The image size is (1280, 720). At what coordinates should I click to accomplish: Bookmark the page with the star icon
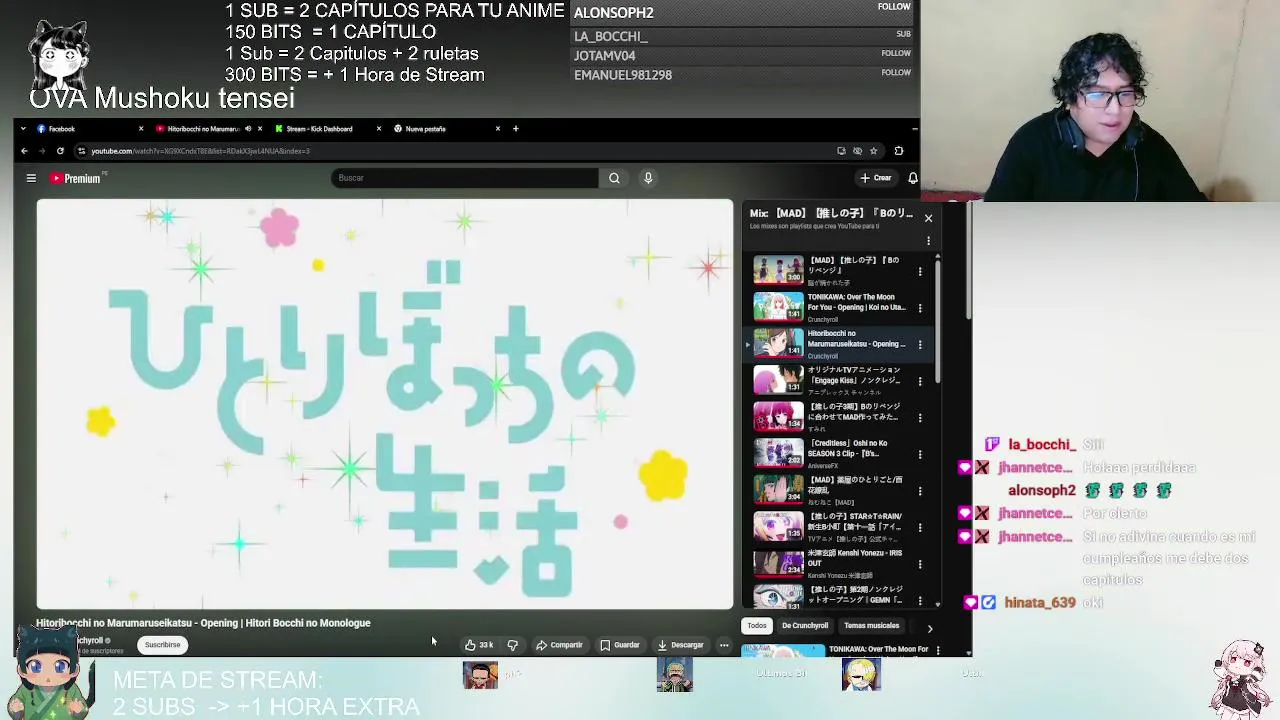(x=873, y=151)
